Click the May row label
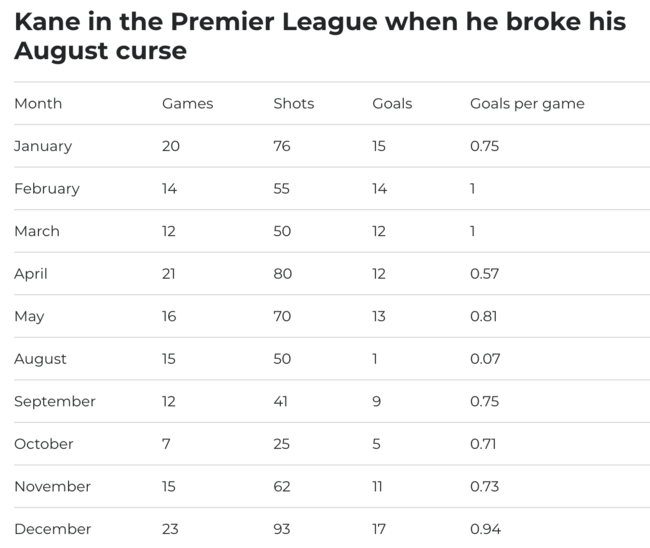This screenshot has height=548, width=650. click(29, 317)
